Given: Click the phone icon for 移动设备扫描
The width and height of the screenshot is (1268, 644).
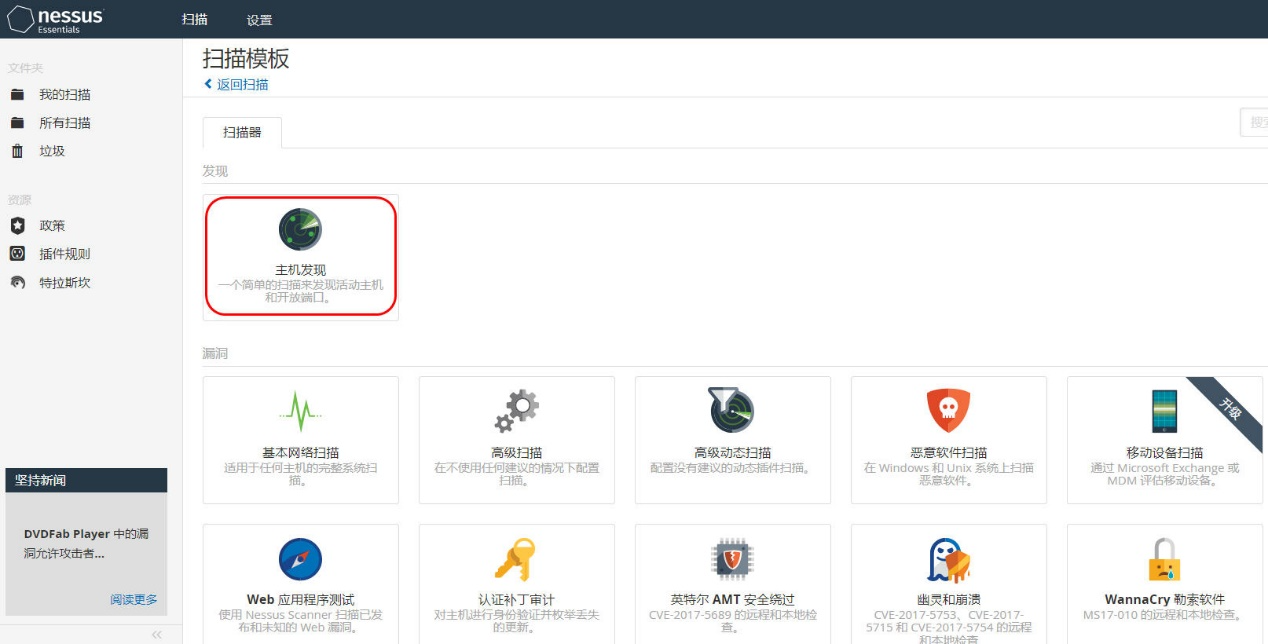Looking at the screenshot, I should [x=1165, y=411].
